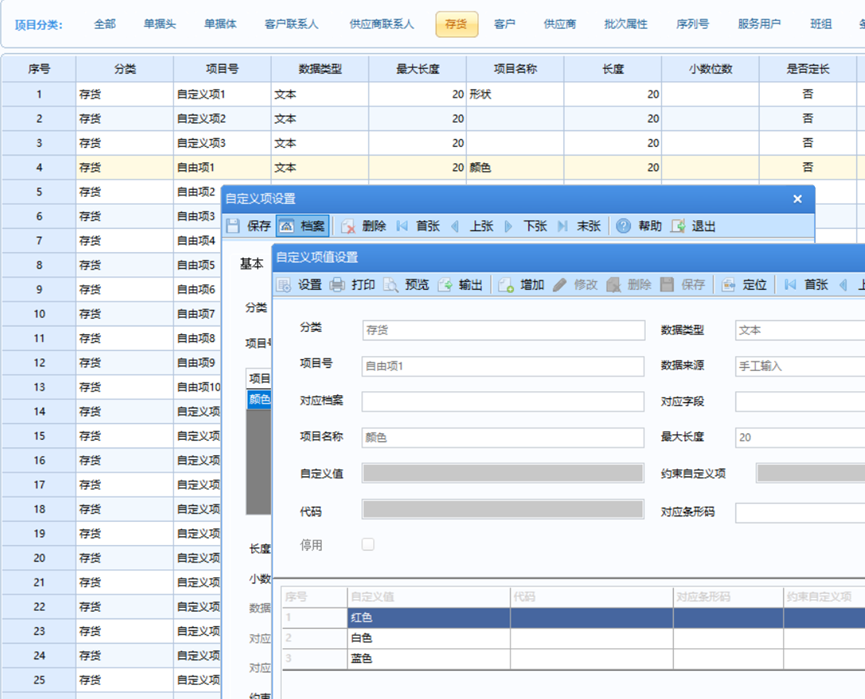Click 输出 export icon
This screenshot has width=865, height=699.
(445, 285)
